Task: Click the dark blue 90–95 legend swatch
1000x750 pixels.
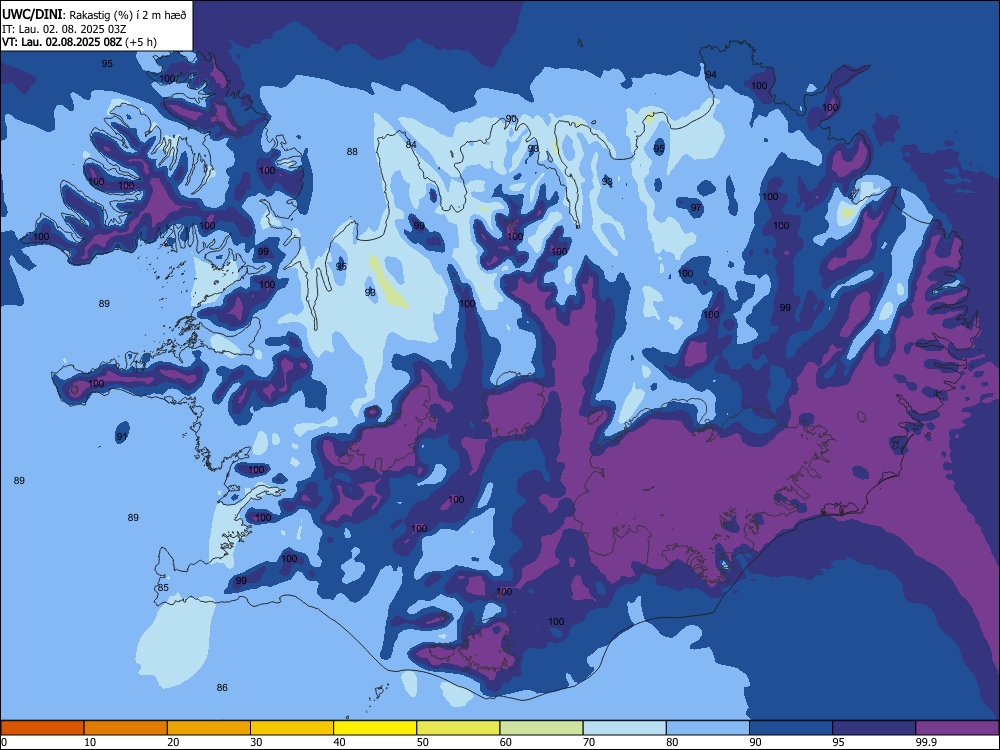Action: tap(791, 728)
